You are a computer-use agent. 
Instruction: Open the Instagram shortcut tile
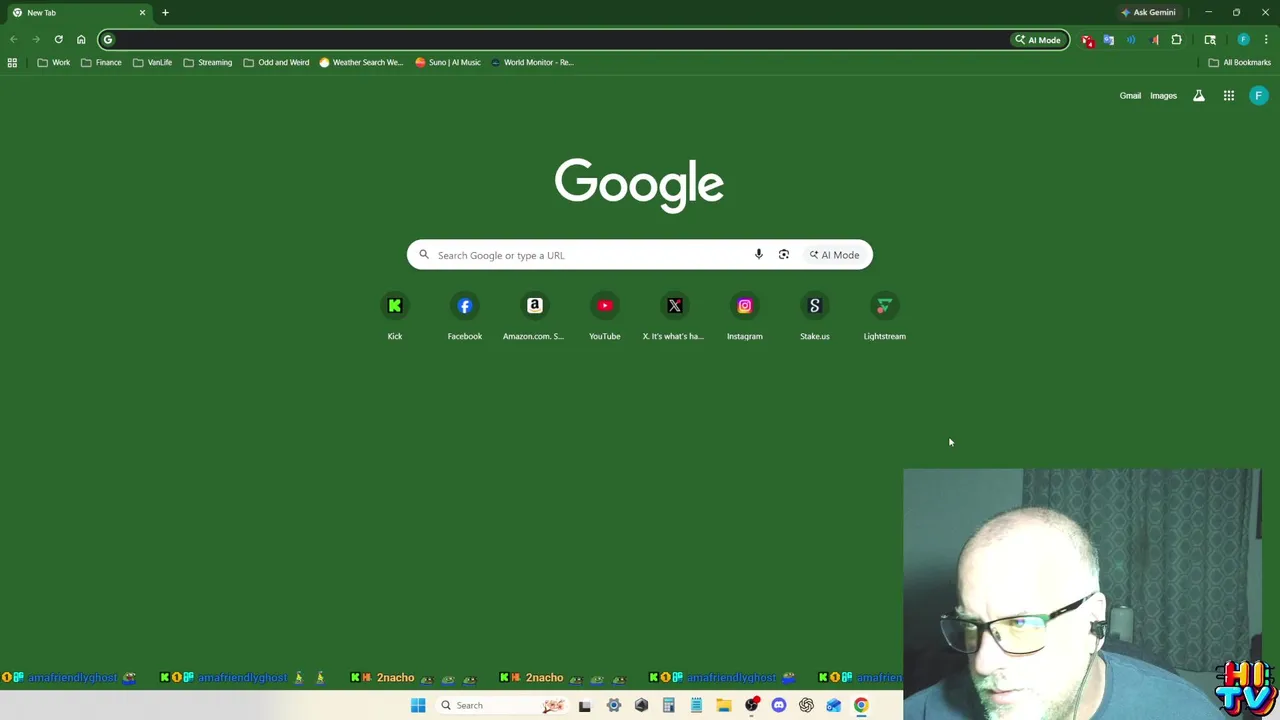tap(745, 317)
